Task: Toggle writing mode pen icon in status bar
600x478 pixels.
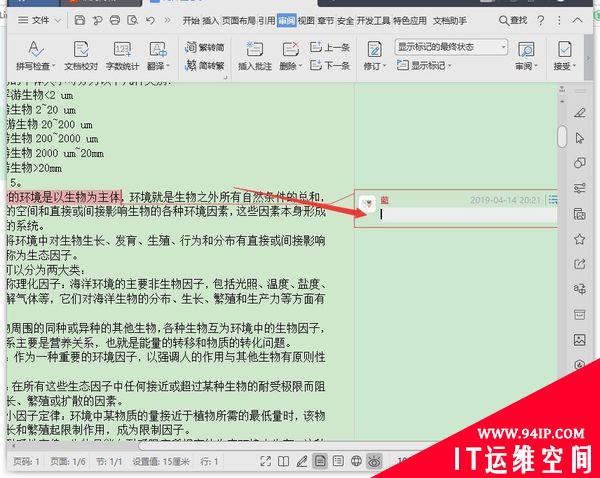Action: tap(302, 461)
